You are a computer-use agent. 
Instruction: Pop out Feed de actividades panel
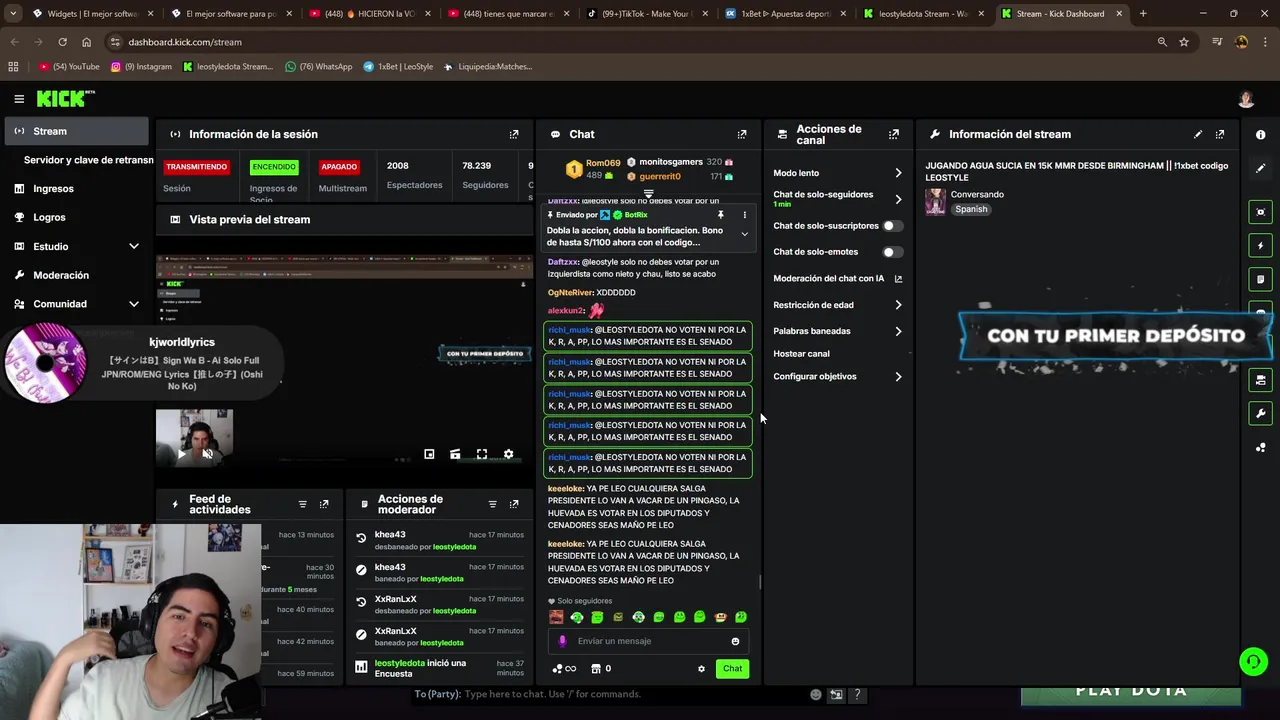coord(324,504)
